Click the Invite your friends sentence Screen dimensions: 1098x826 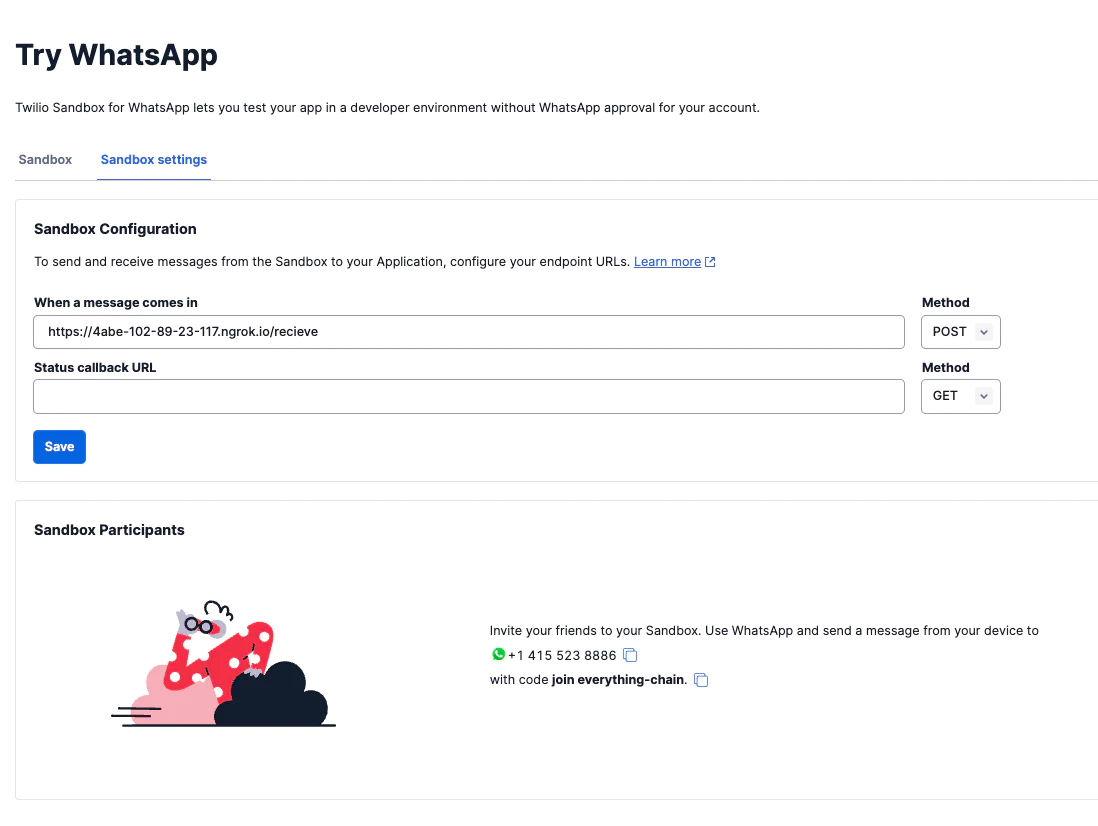[764, 631]
